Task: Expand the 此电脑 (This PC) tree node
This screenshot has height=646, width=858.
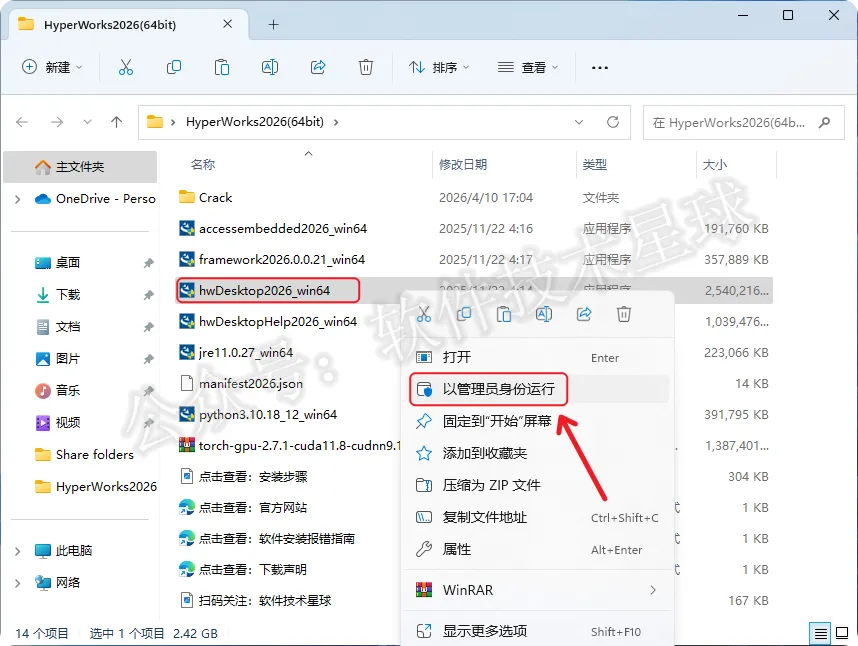Action: [18, 551]
